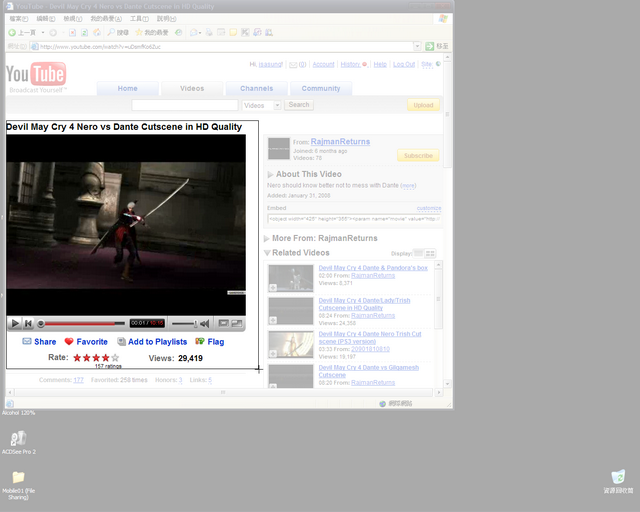Open the Mail toolbar dropdown arrow
The image size is (640, 512).
[x=200, y=33]
